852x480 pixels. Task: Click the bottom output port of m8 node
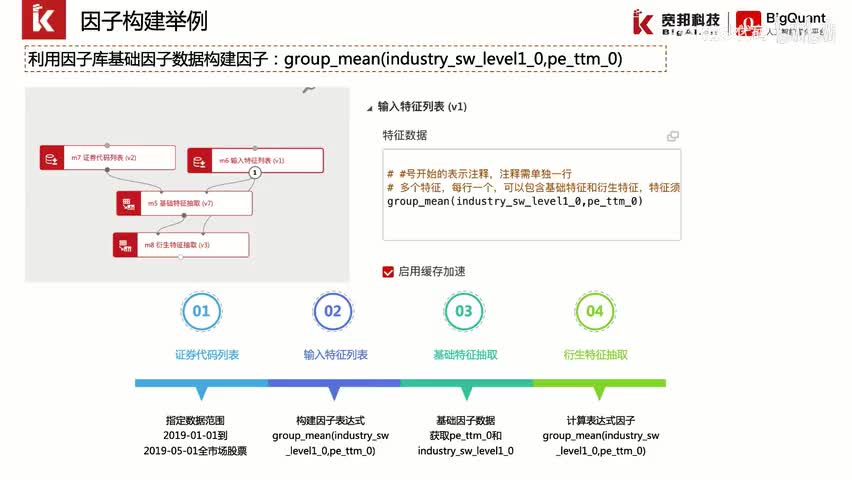pyautogui.click(x=181, y=258)
